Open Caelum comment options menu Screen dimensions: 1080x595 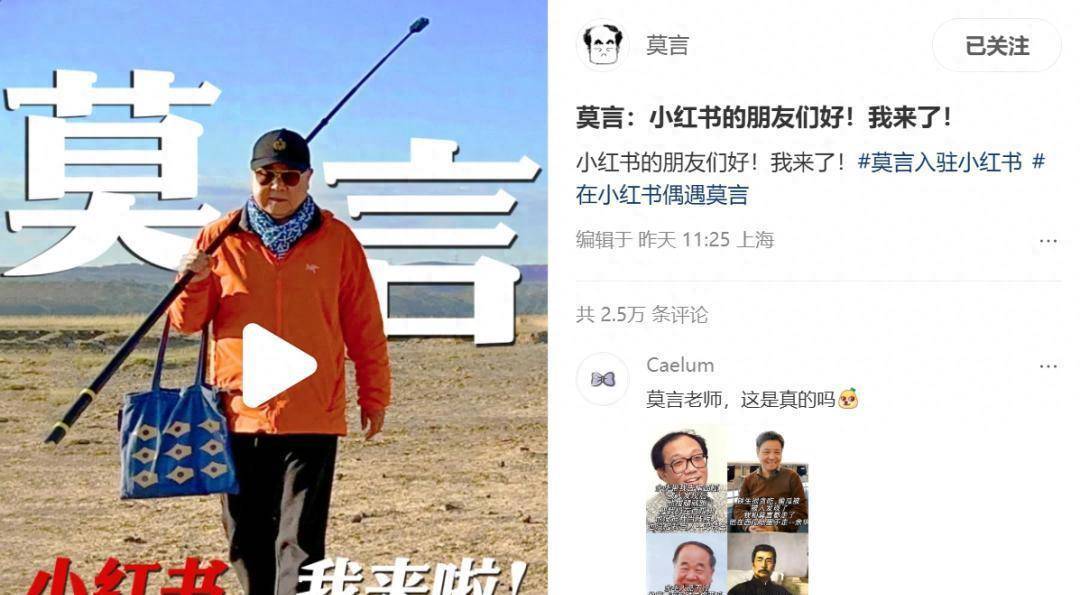(x=1048, y=366)
